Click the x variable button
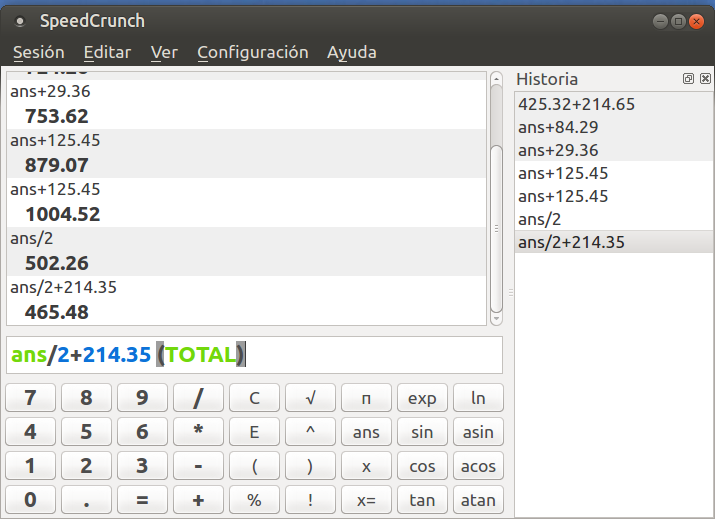 click(x=366, y=466)
